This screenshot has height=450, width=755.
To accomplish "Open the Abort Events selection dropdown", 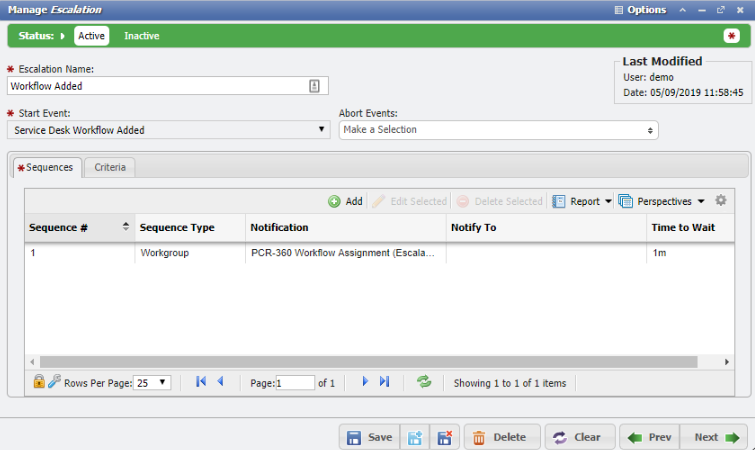I will [x=498, y=130].
